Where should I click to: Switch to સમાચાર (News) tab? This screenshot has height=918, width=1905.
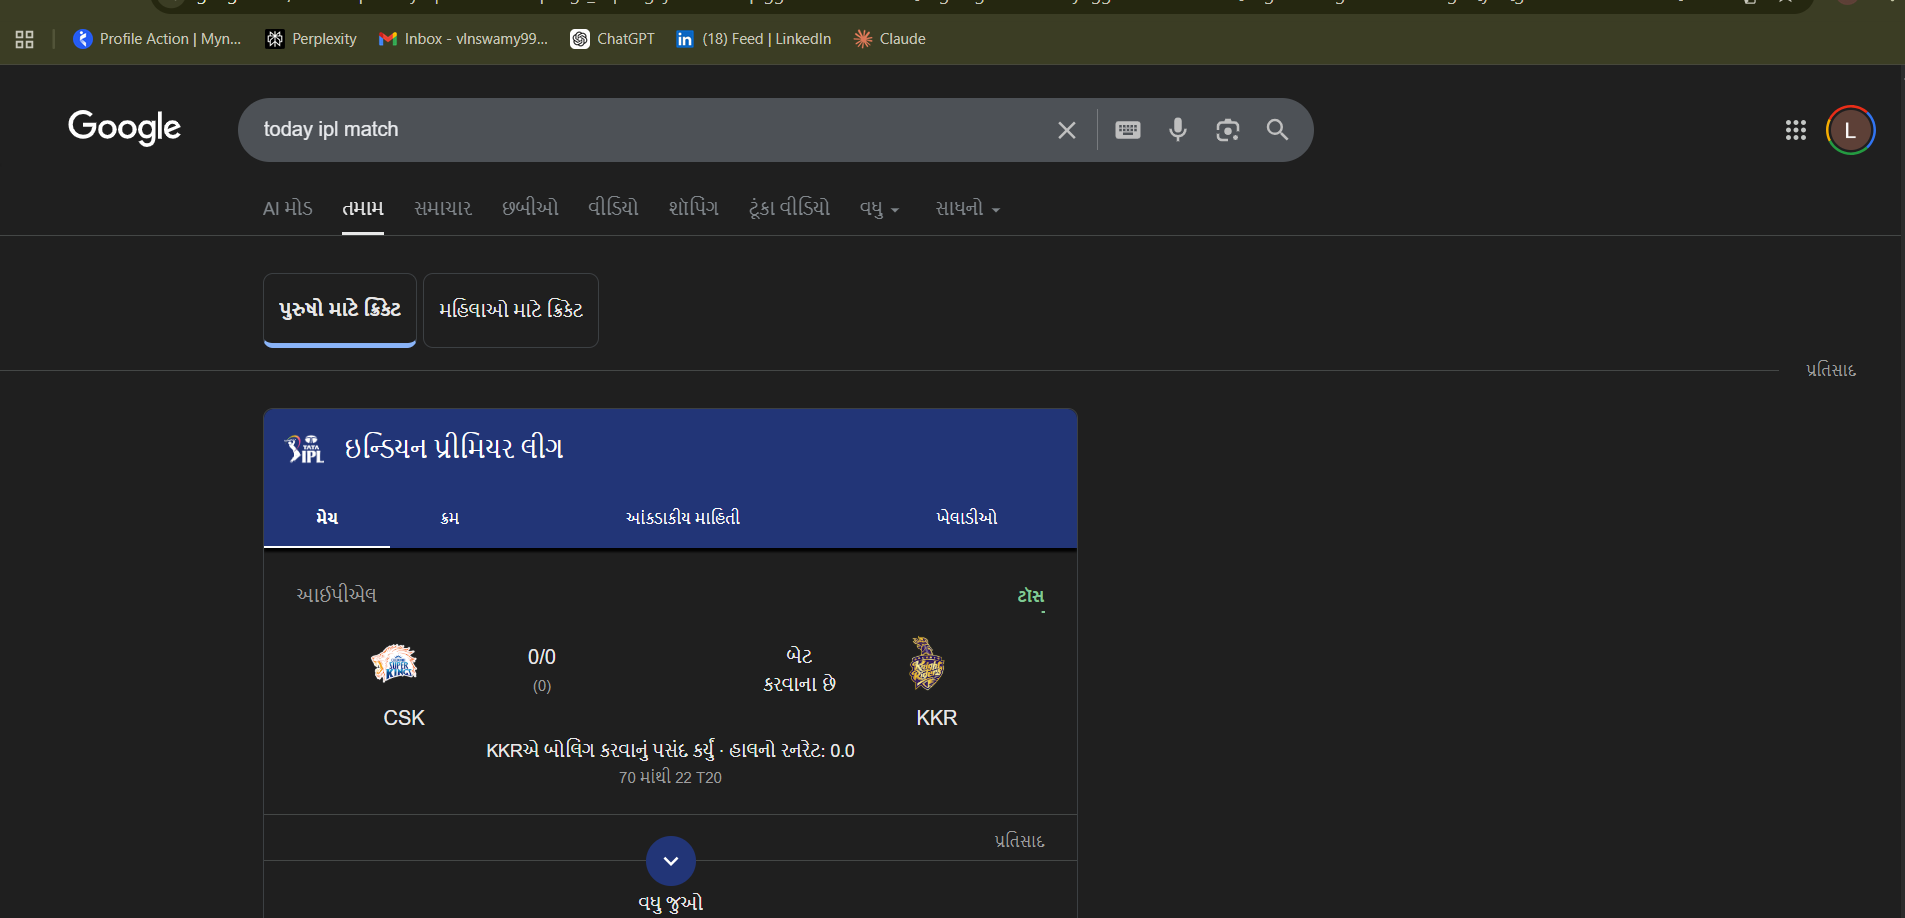(x=443, y=208)
